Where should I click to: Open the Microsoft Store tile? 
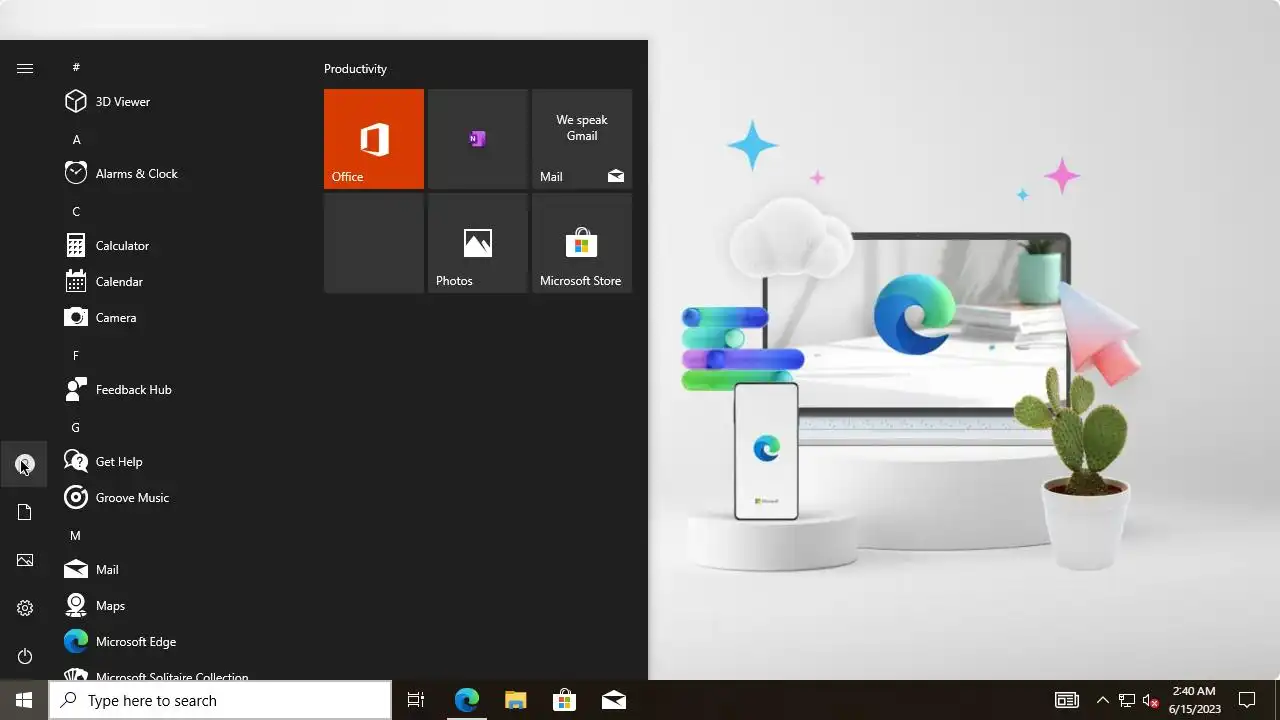click(x=582, y=243)
